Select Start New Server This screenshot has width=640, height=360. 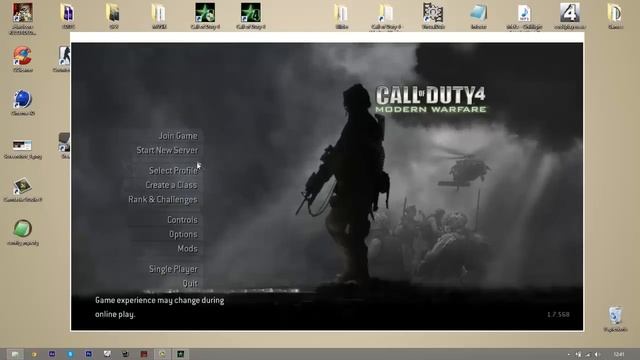(167, 150)
